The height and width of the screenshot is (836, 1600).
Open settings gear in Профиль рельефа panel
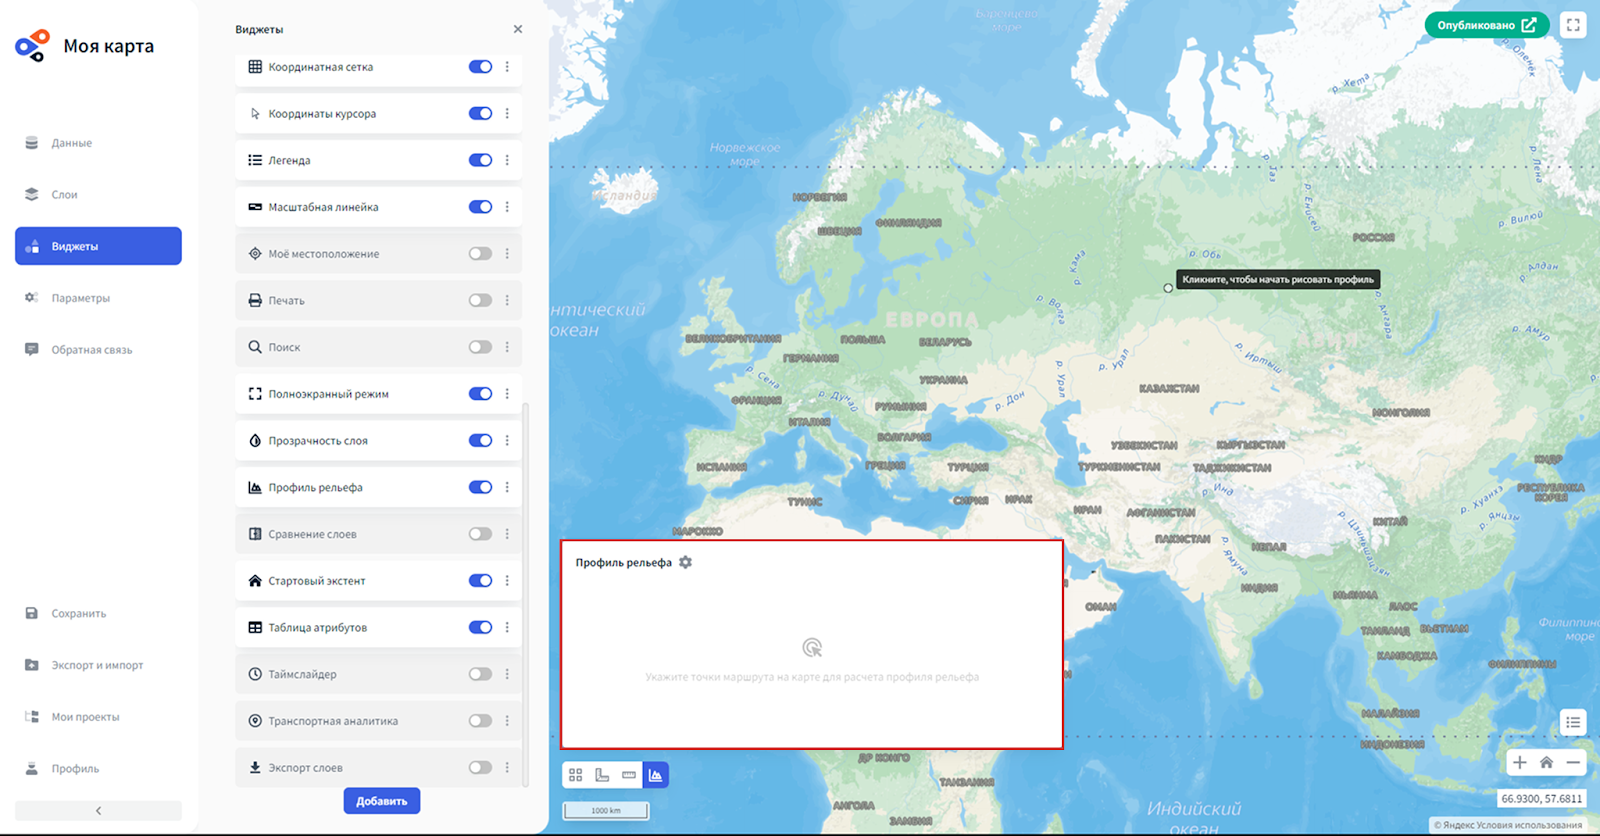[x=685, y=562]
